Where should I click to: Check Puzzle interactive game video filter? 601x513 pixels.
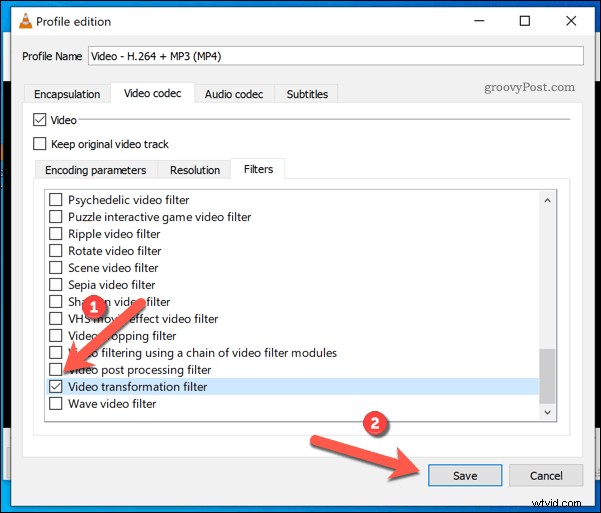pos(56,216)
